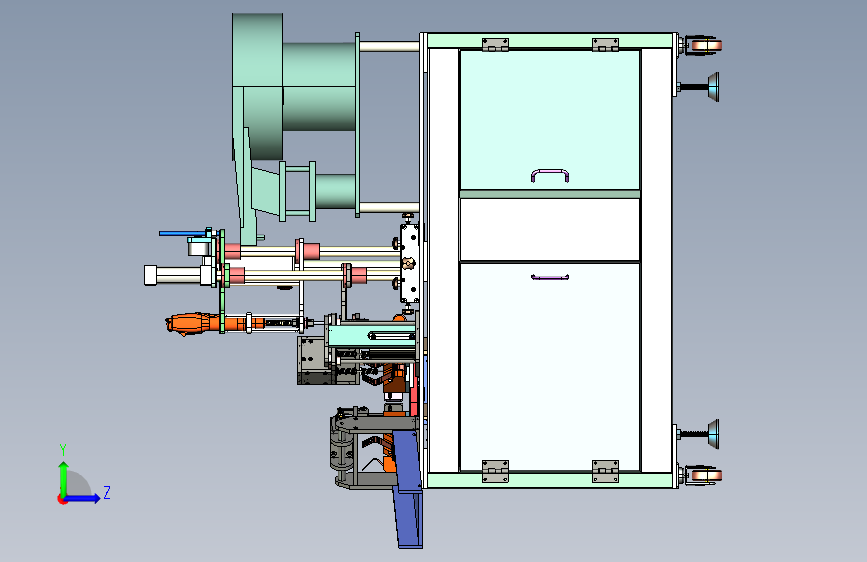The height and width of the screenshot is (562, 867).
Task: Select the blue lever handle
Action: (184, 233)
